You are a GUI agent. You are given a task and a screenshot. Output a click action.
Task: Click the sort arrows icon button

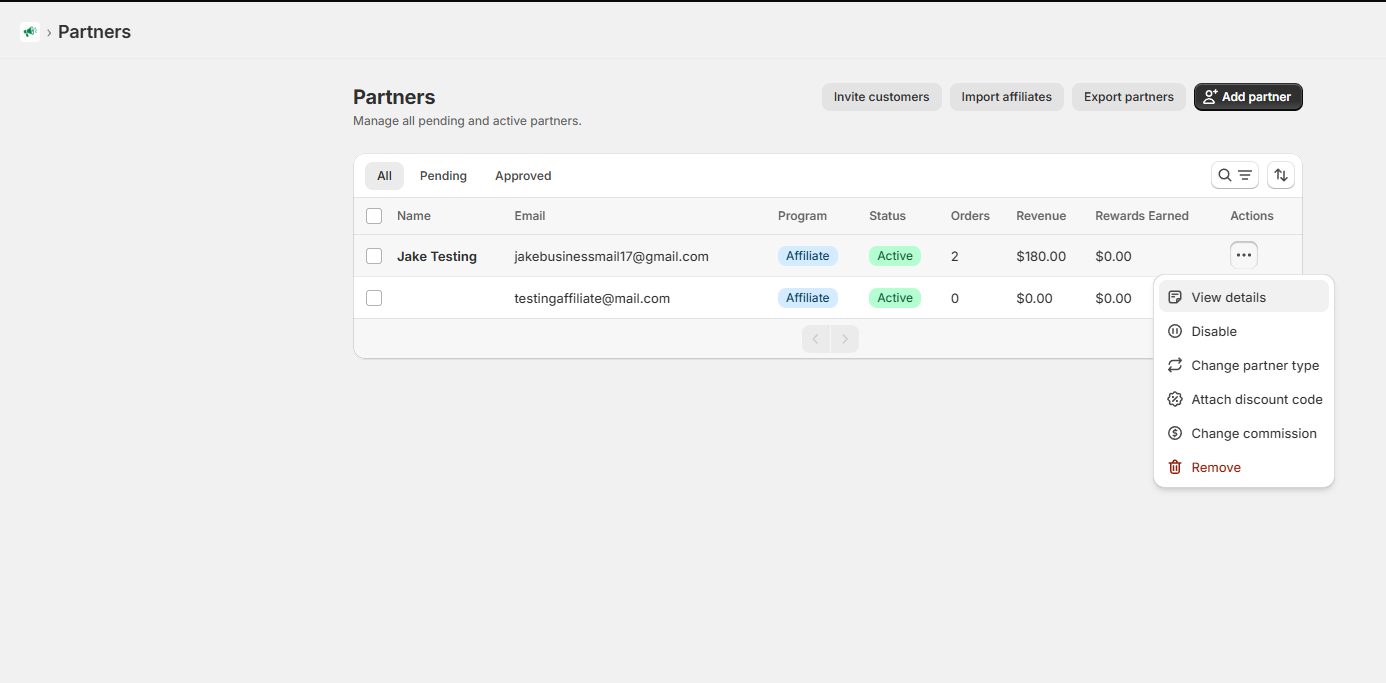(x=1281, y=175)
